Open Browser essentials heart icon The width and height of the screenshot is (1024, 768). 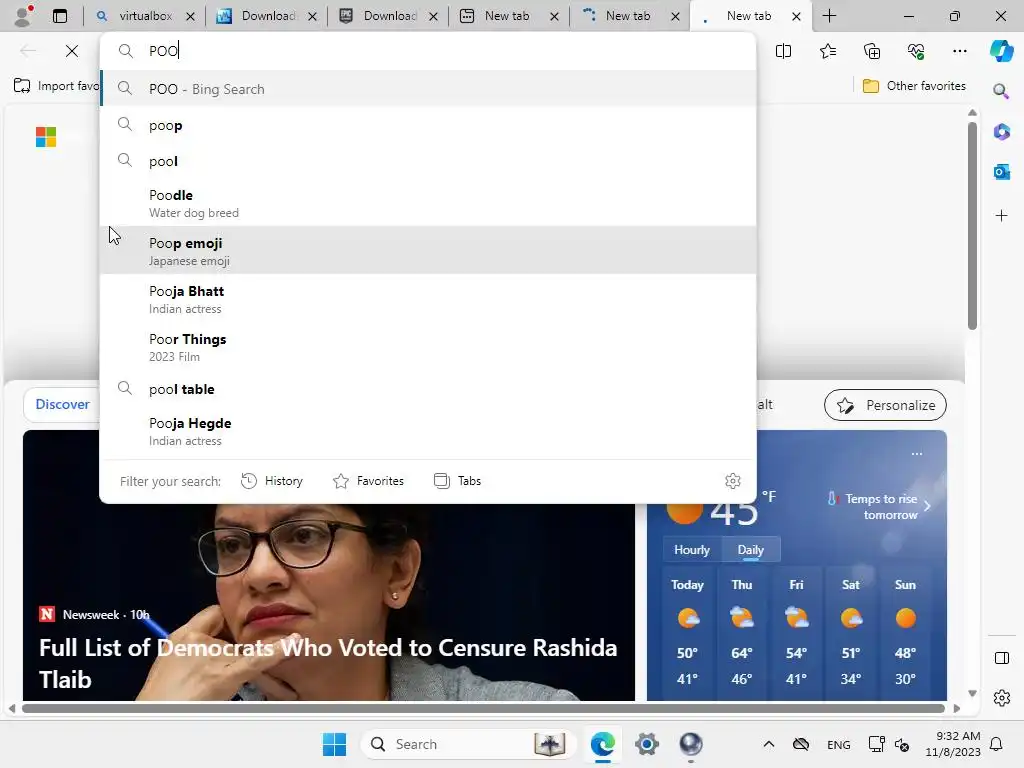point(916,51)
